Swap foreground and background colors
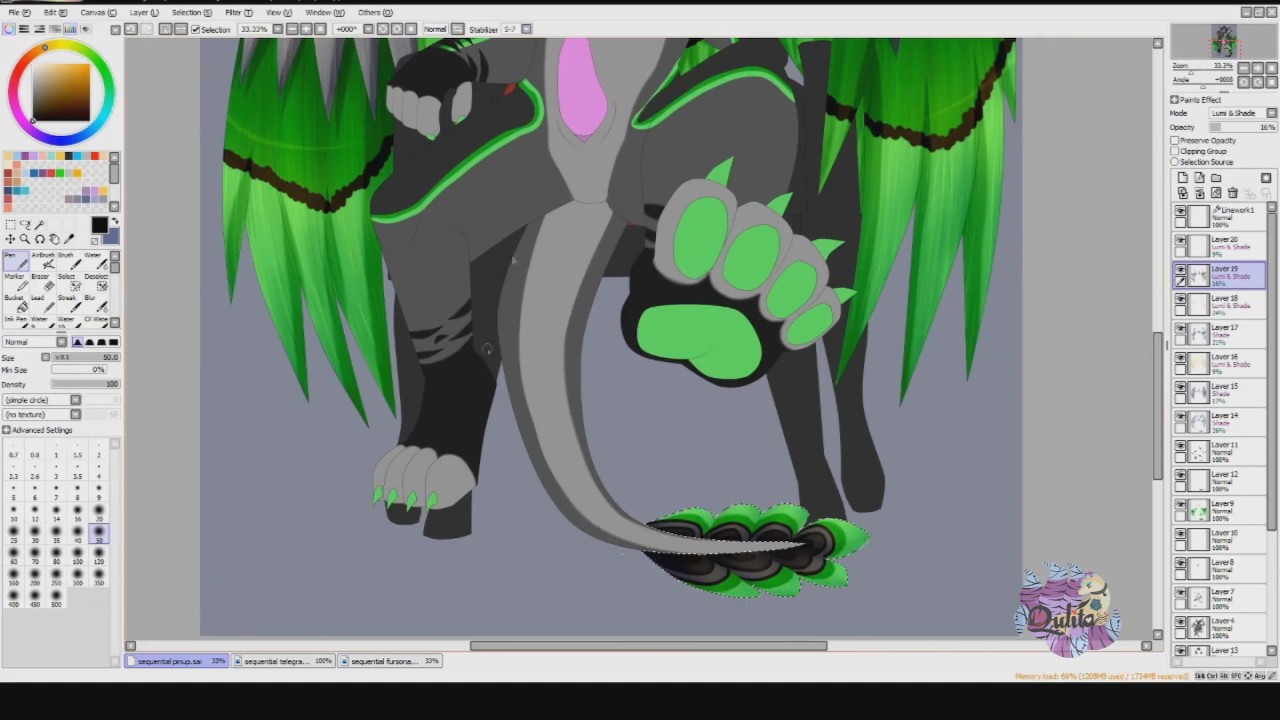The image size is (1280, 720). [113, 222]
